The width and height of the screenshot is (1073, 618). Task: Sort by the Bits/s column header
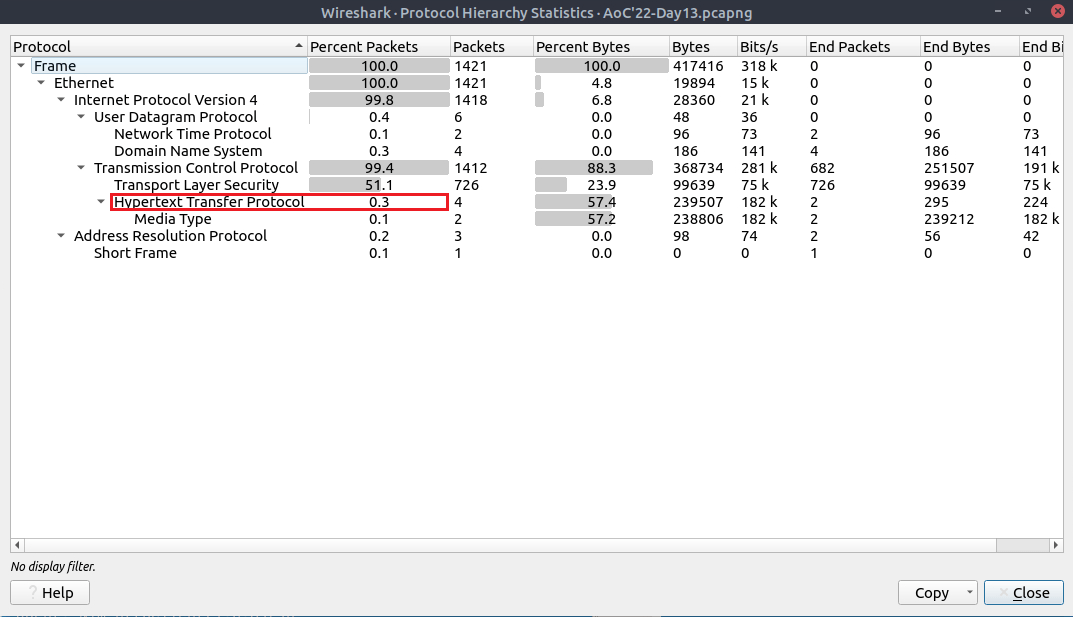pos(771,47)
